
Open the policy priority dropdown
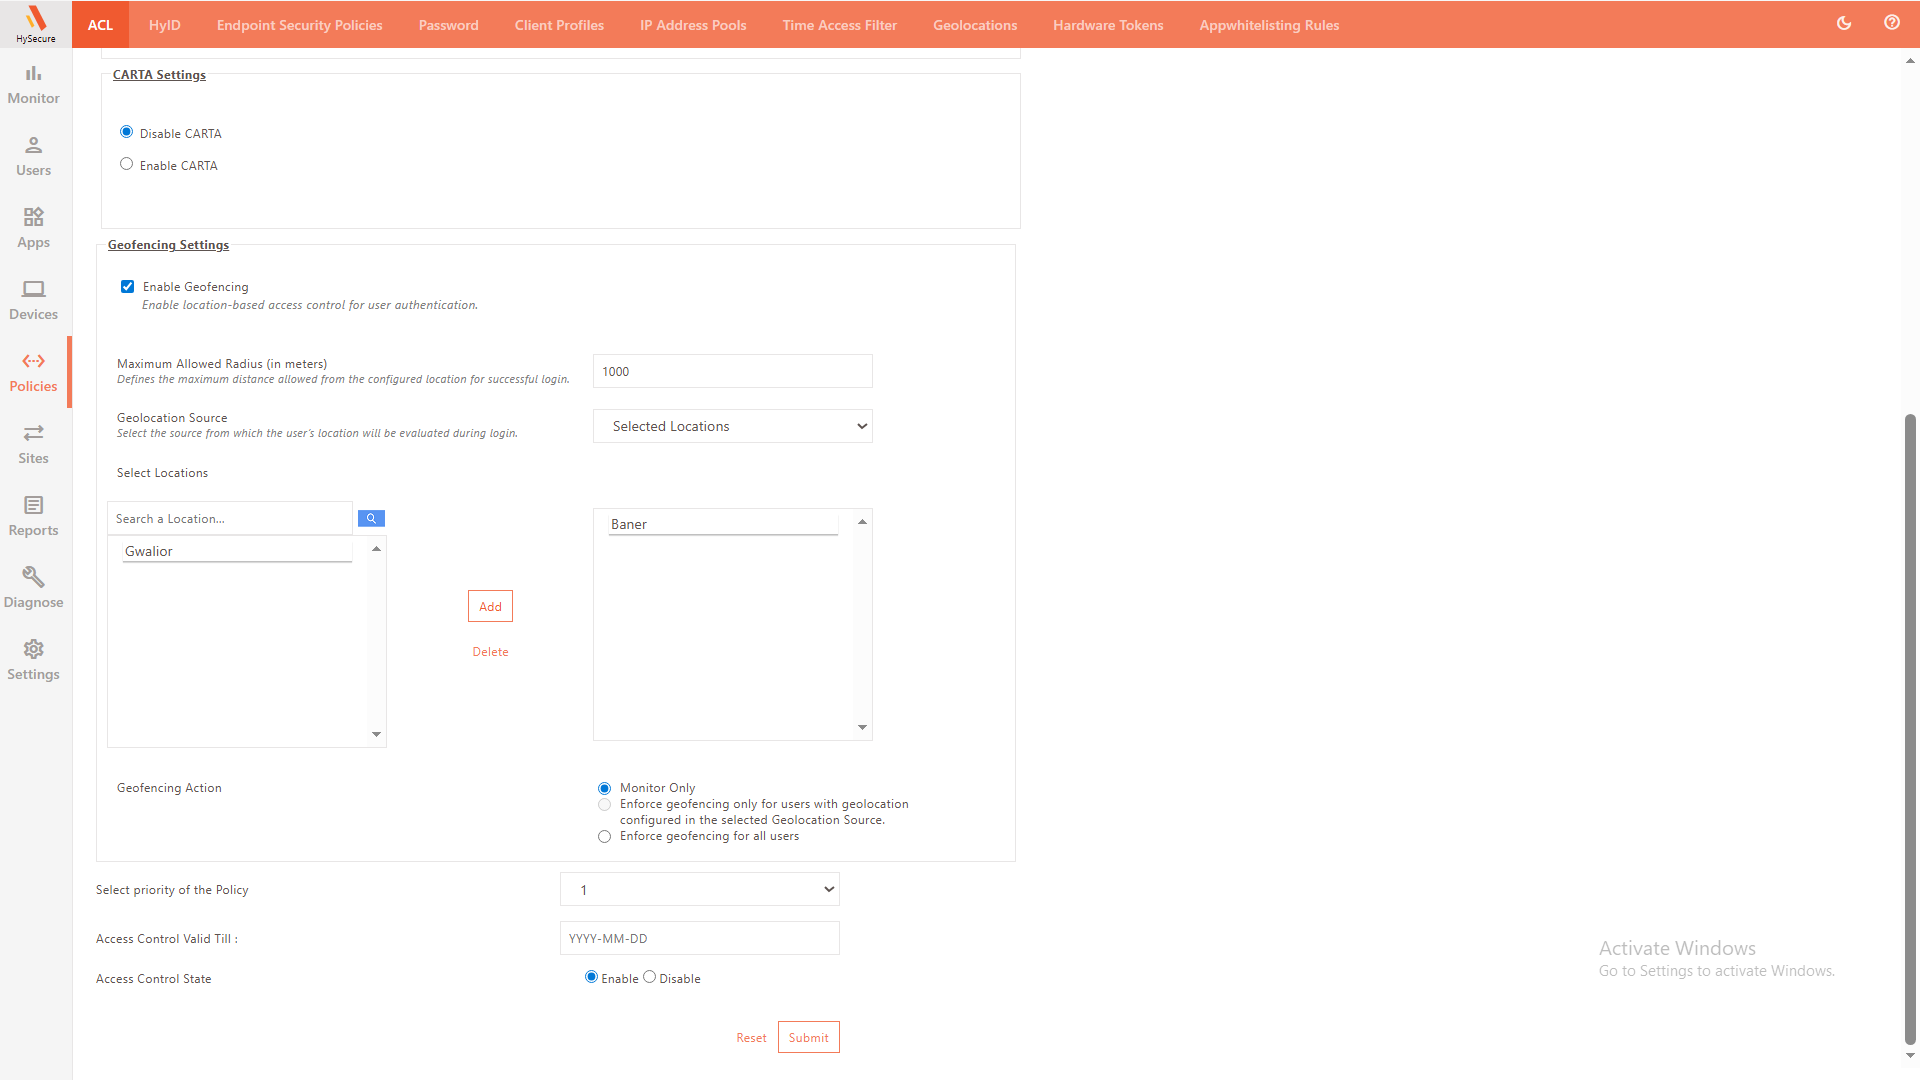(x=699, y=889)
